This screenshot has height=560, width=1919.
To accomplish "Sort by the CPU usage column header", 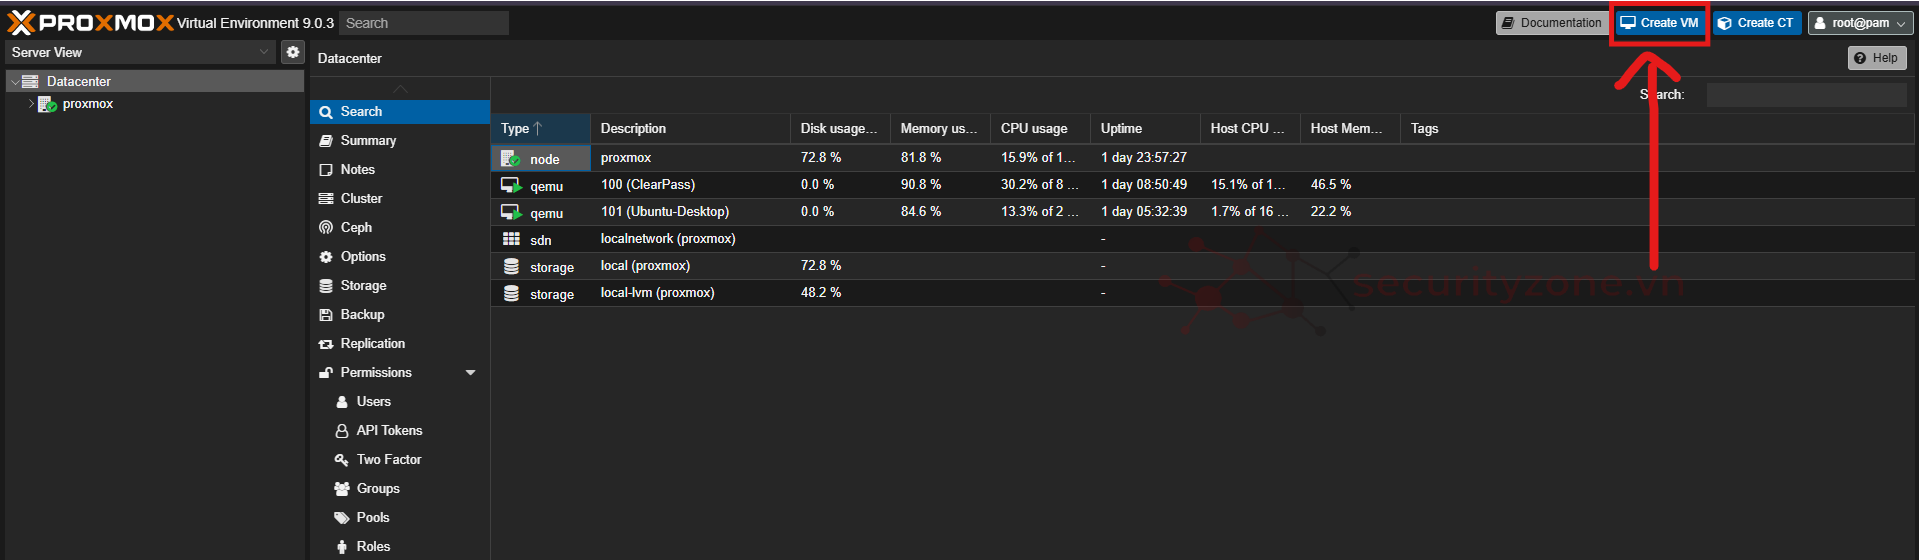I will coord(1040,129).
